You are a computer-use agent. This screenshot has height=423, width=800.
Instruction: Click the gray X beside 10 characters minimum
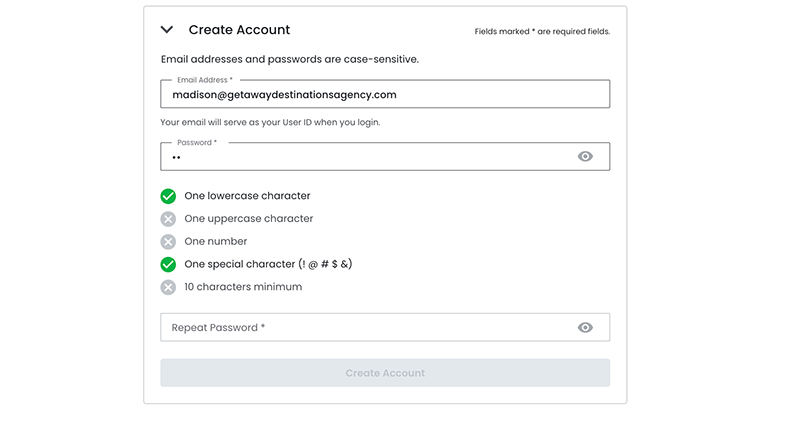[x=168, y=288]
